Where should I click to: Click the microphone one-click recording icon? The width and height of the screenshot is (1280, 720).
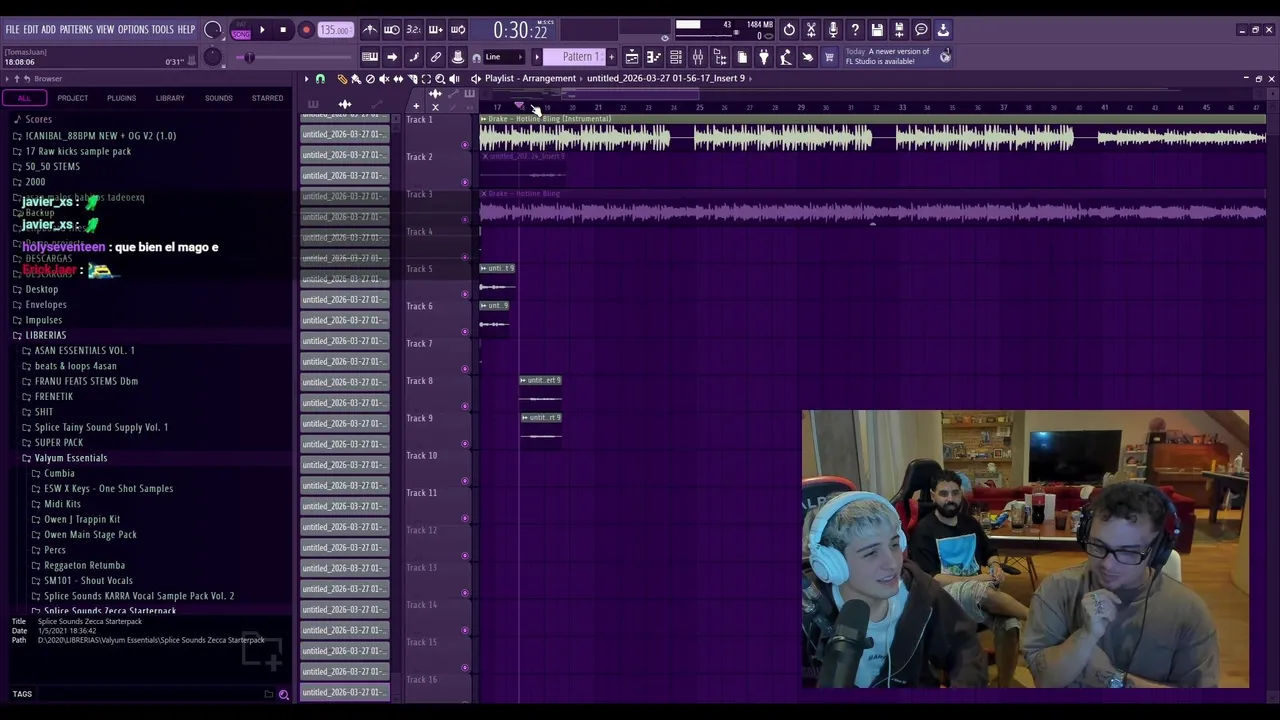click(833, 30)
